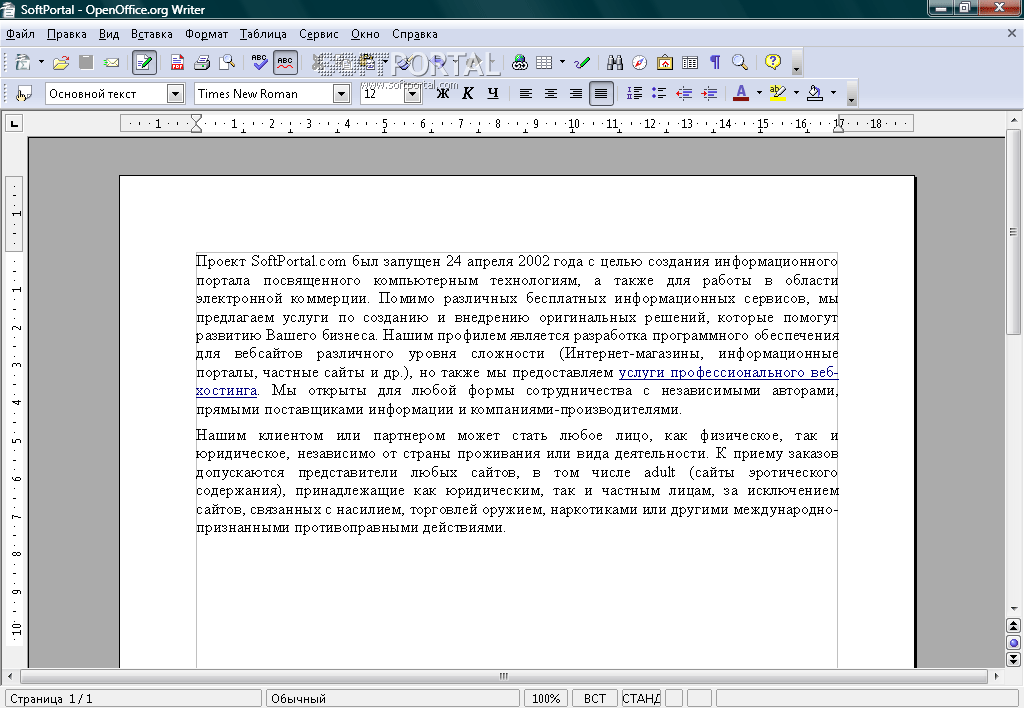Toggle Bold (Ж) formatting

coord(443,93)
